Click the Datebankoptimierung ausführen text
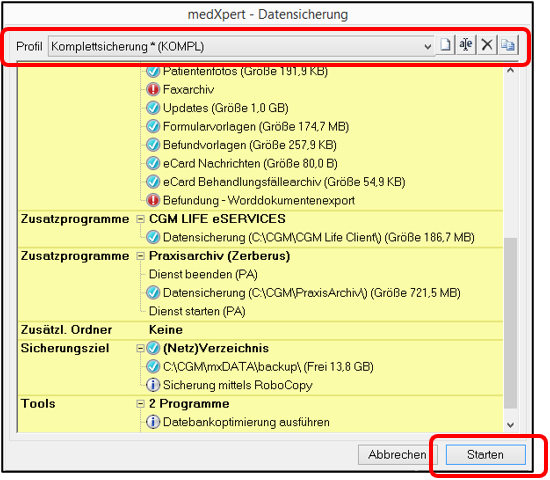 [x=246, y=422]
